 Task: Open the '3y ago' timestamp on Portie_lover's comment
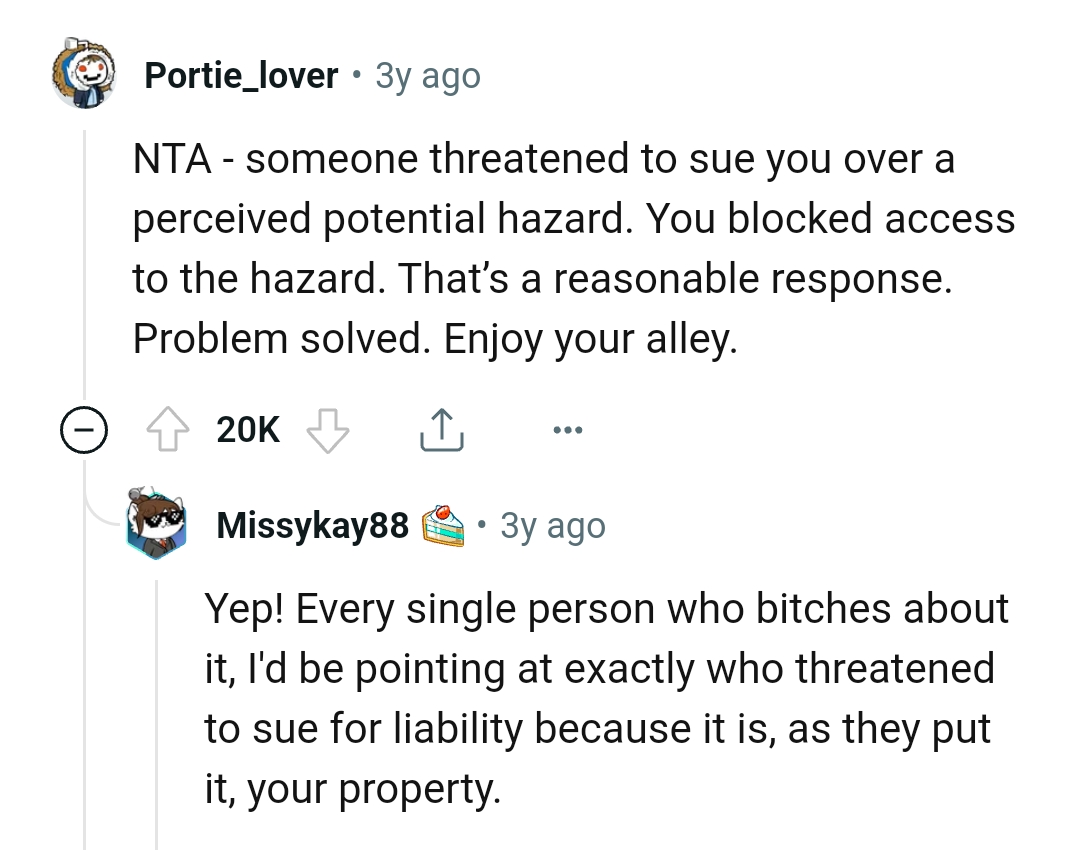[x=427, y=75]
